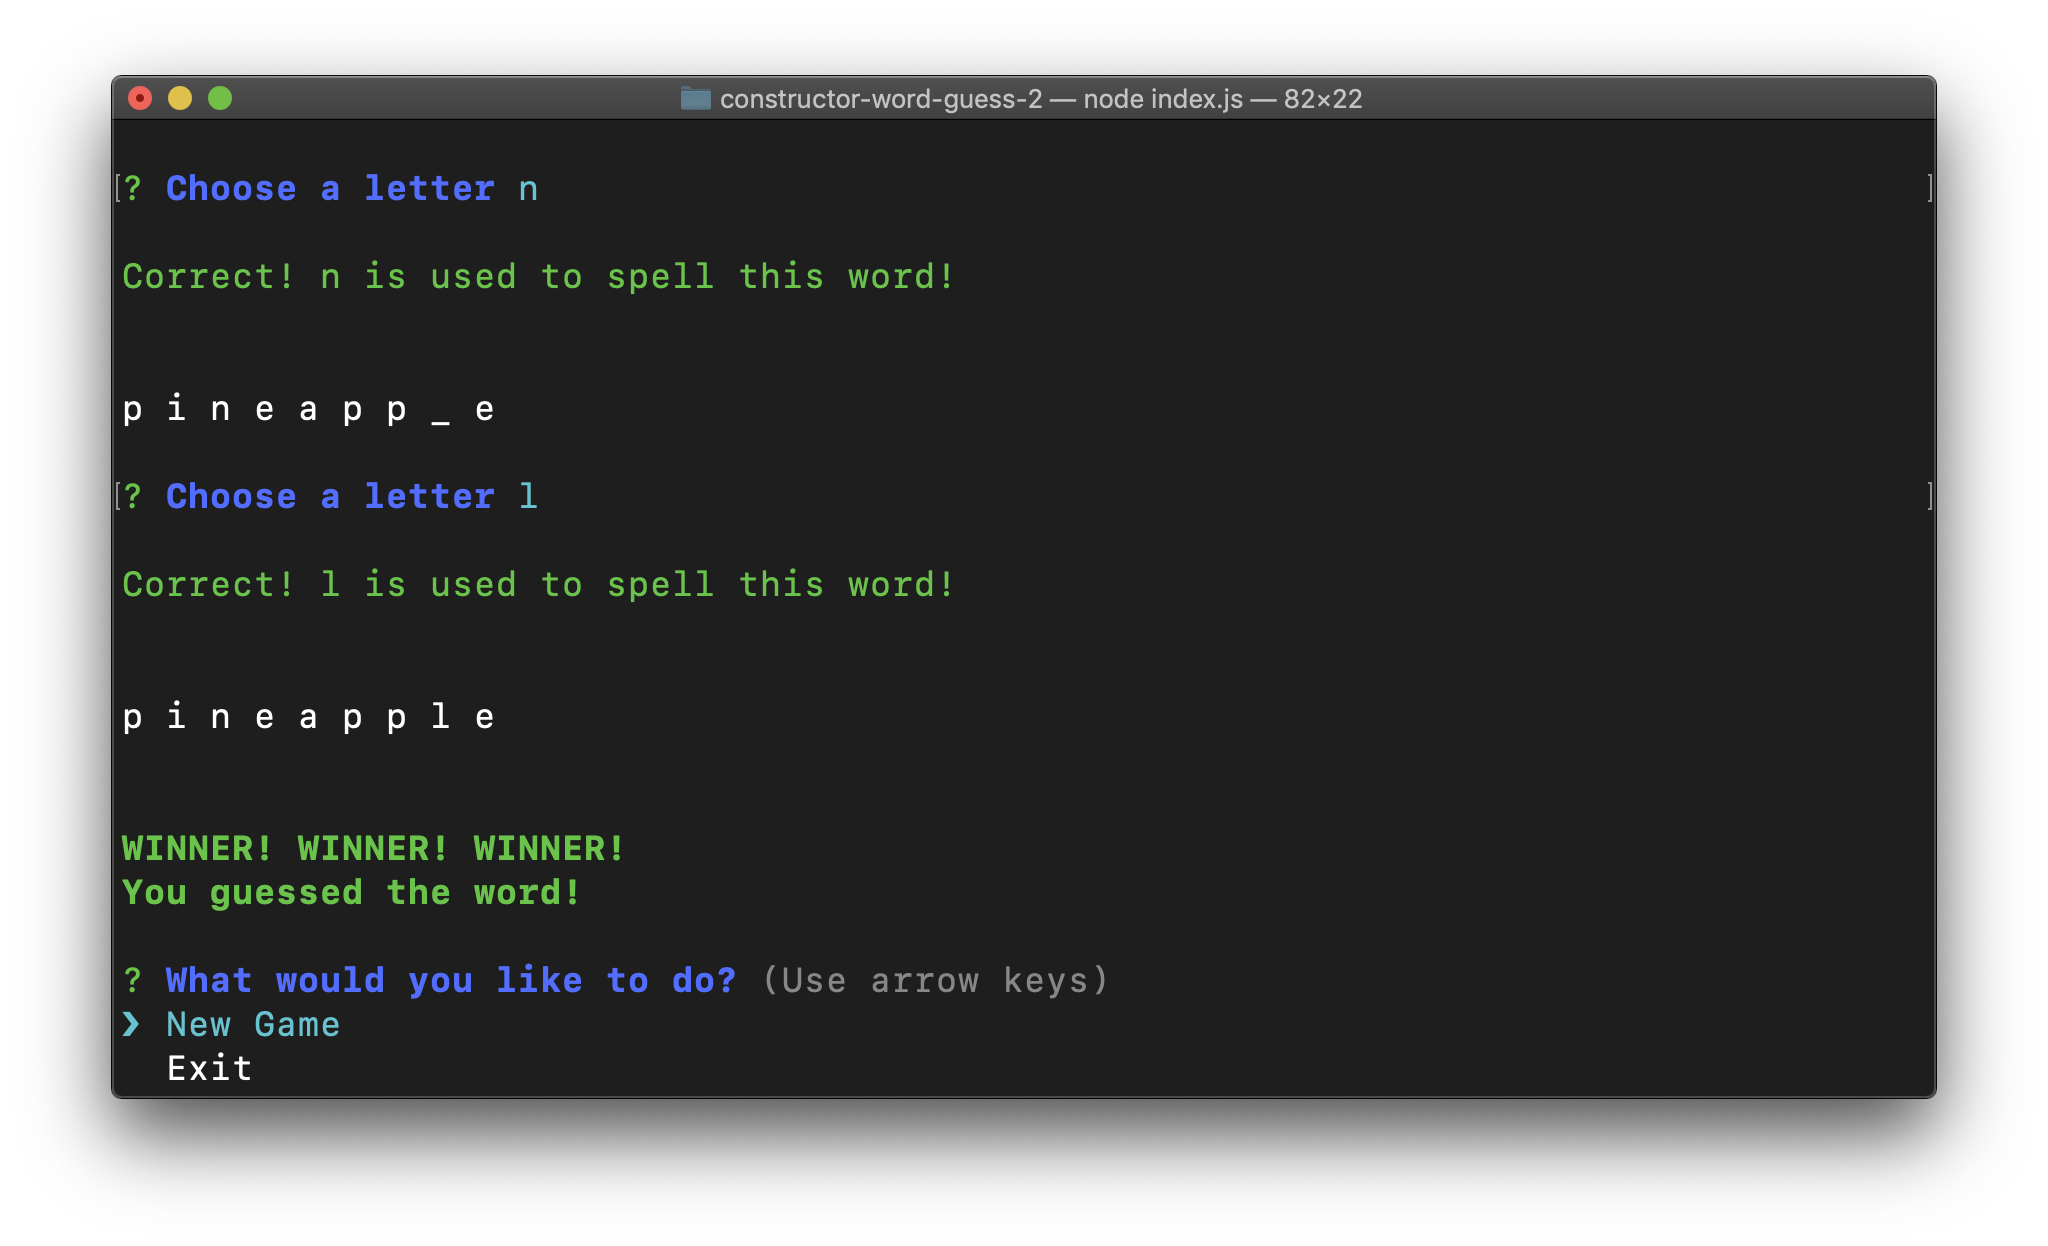Click the green question mark before What would
2048x1246 pixels.
pyautogui.click(x=132, y=980)
